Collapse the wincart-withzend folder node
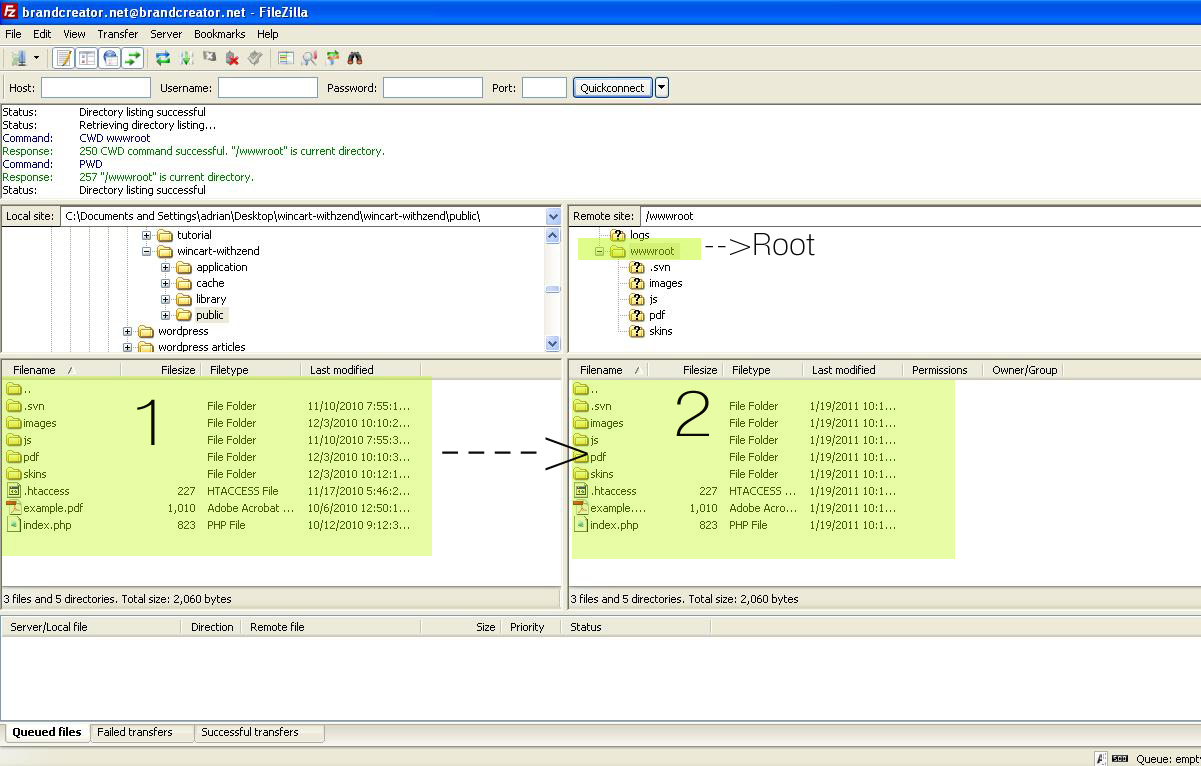Image resolution: width=1201 pixels, height=766 pixels. point(146,252)
